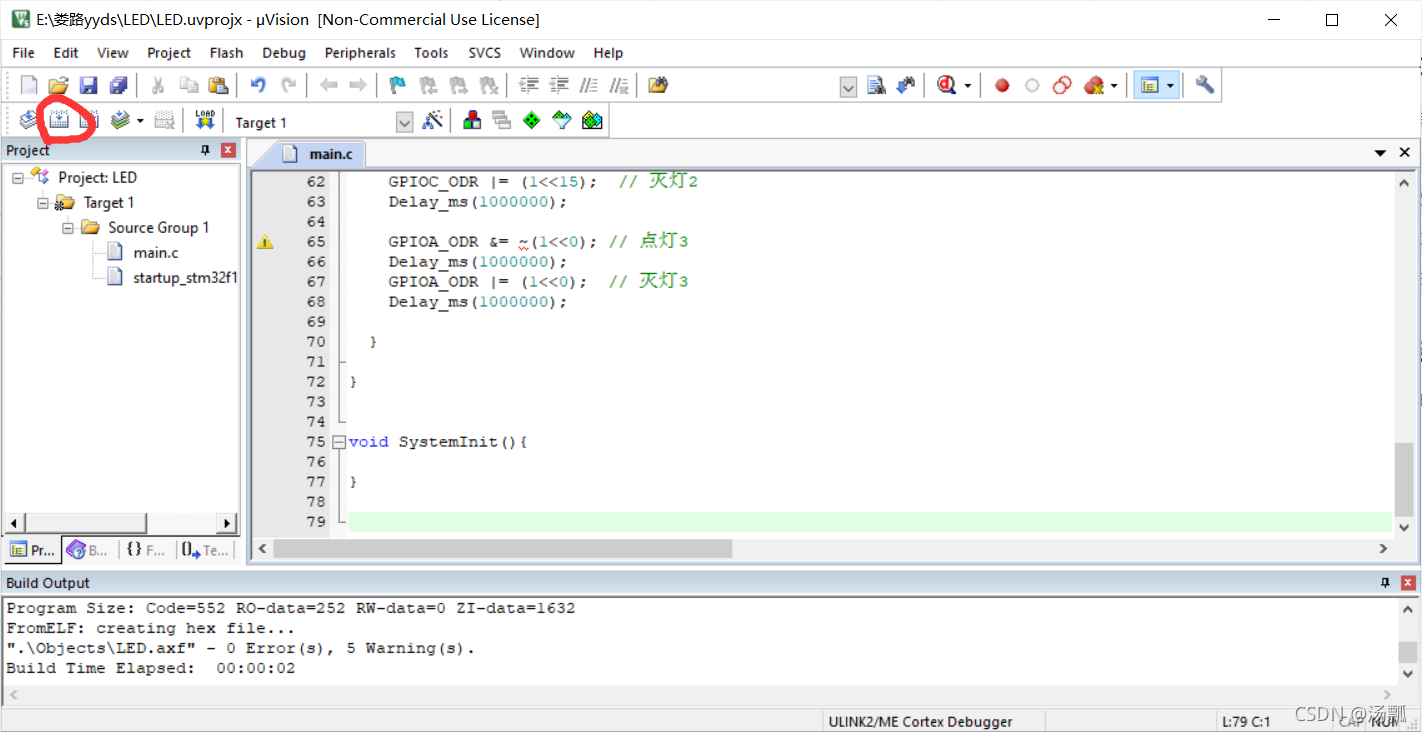Viewport: 1422px width, 732px height.
Task: Open the File menu
Action: pyautogui.click(x=23, y=53)
